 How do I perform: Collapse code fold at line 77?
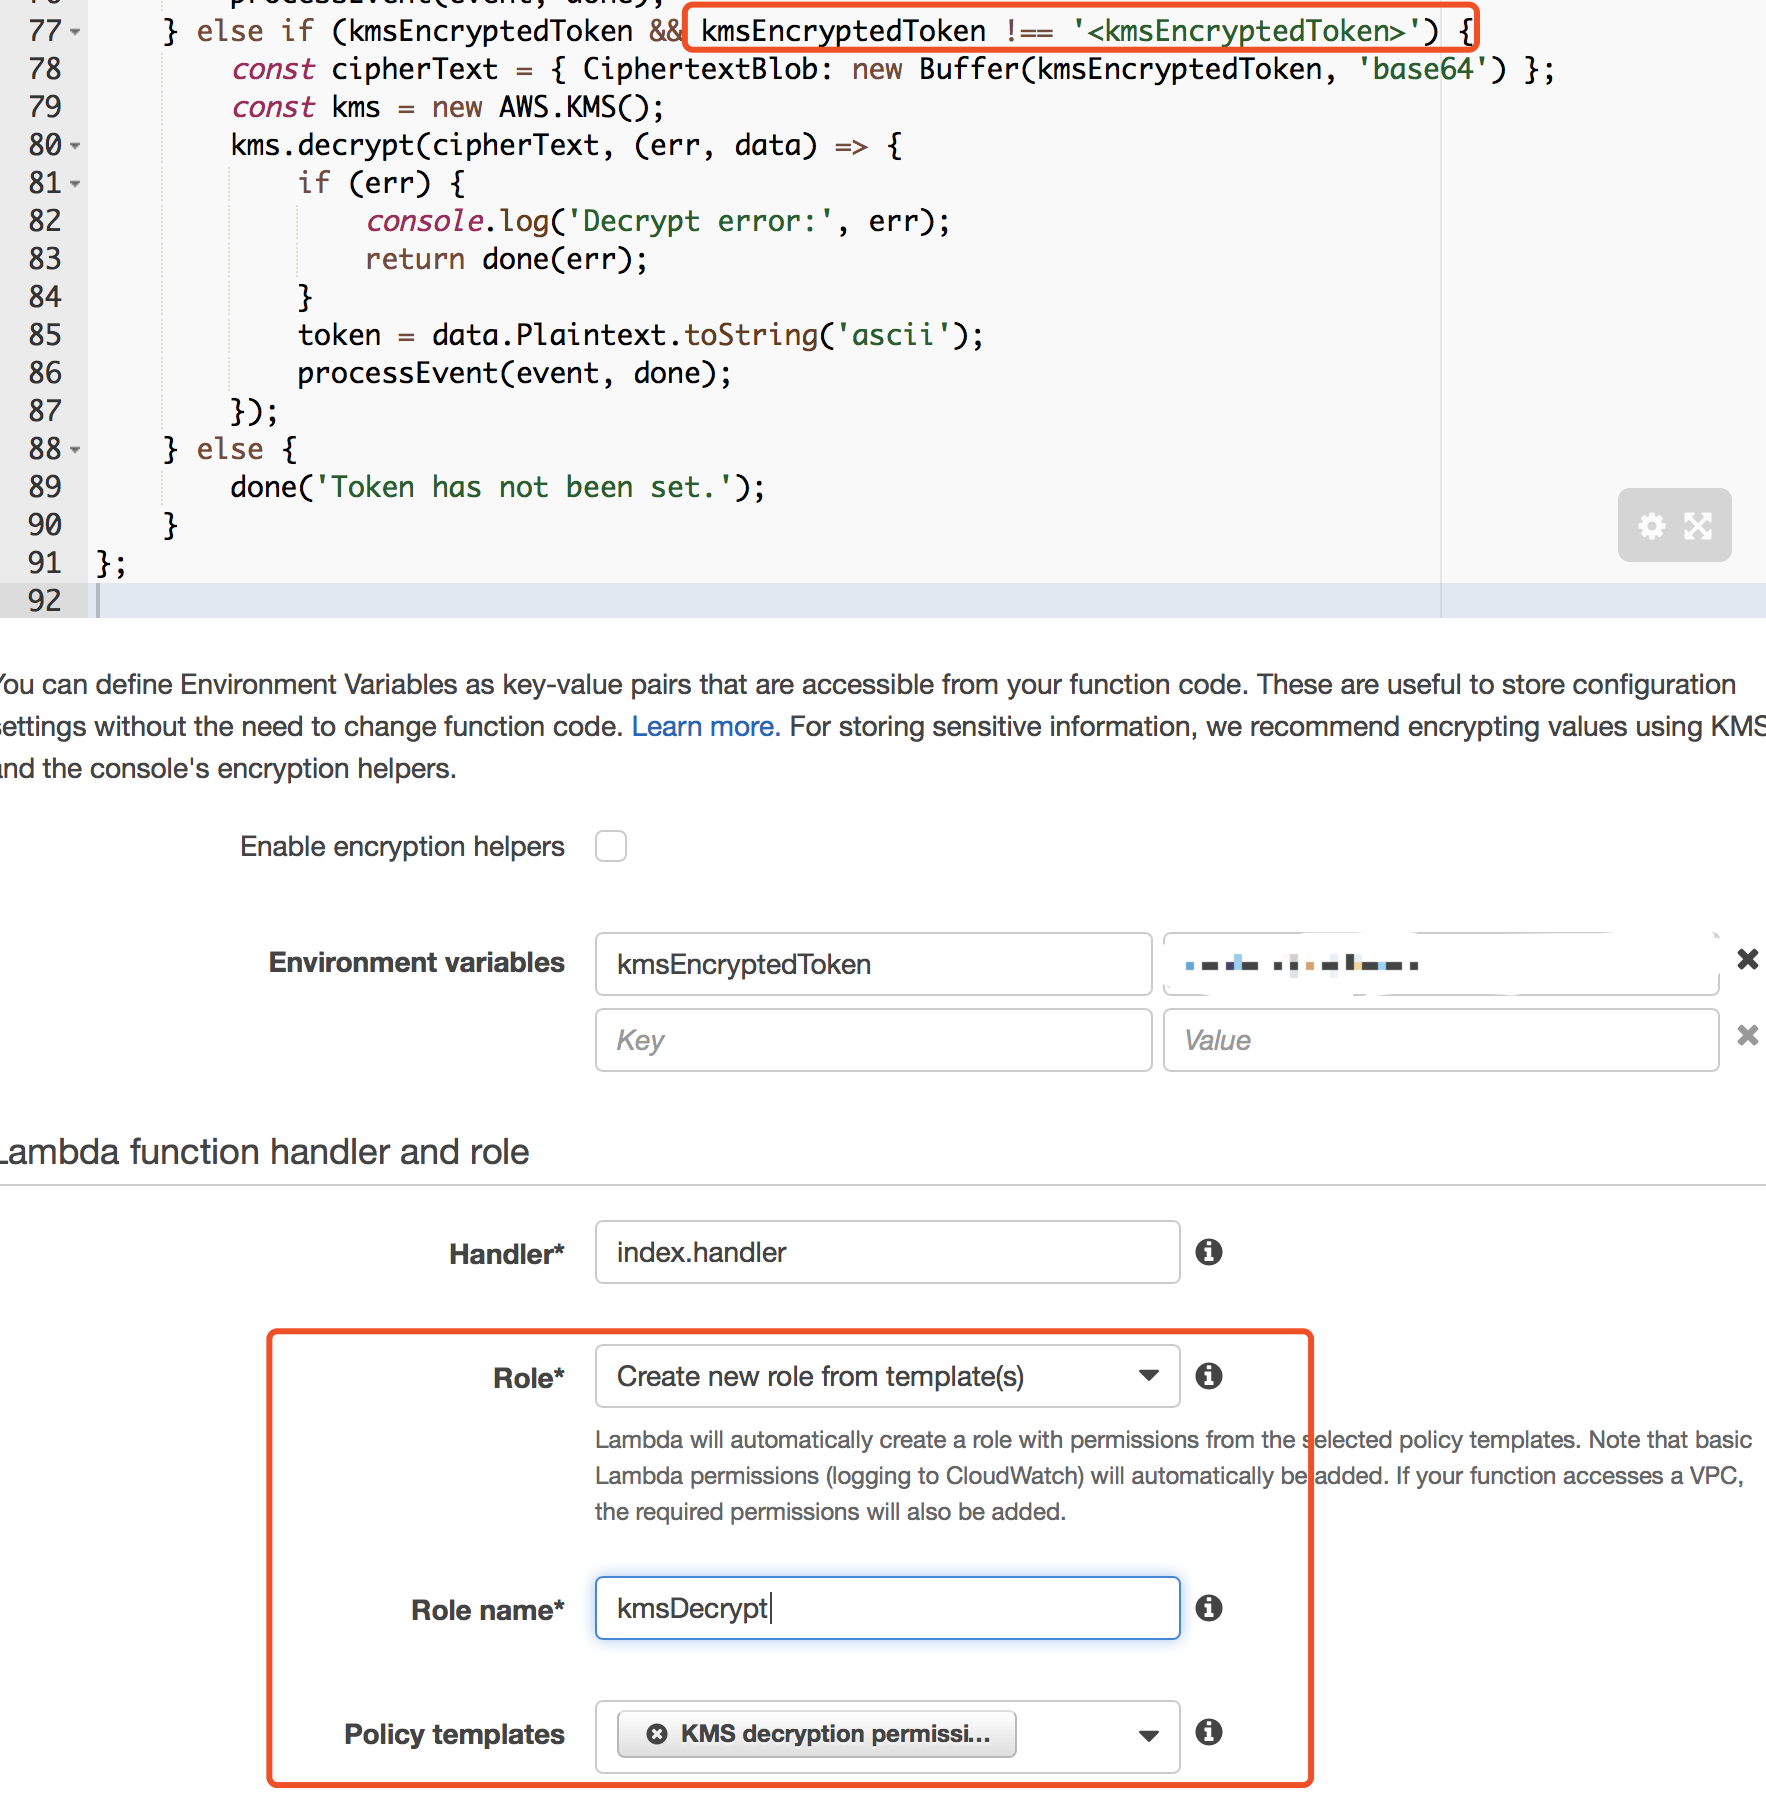point(75,33)
